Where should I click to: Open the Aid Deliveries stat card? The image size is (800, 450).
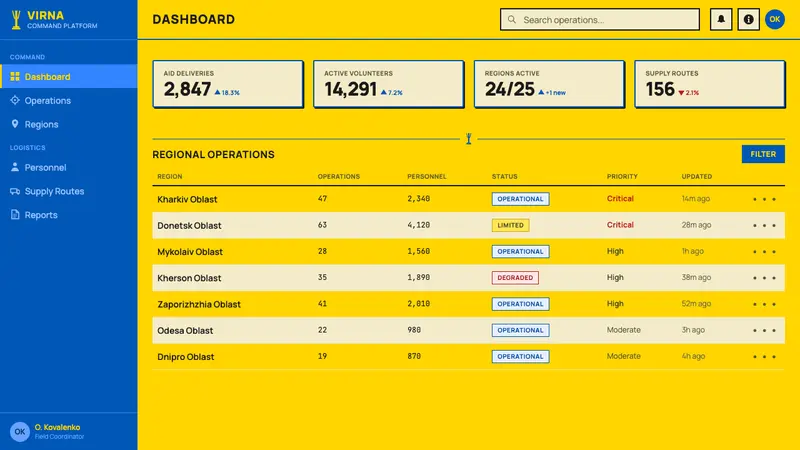(x=228, y=84)
